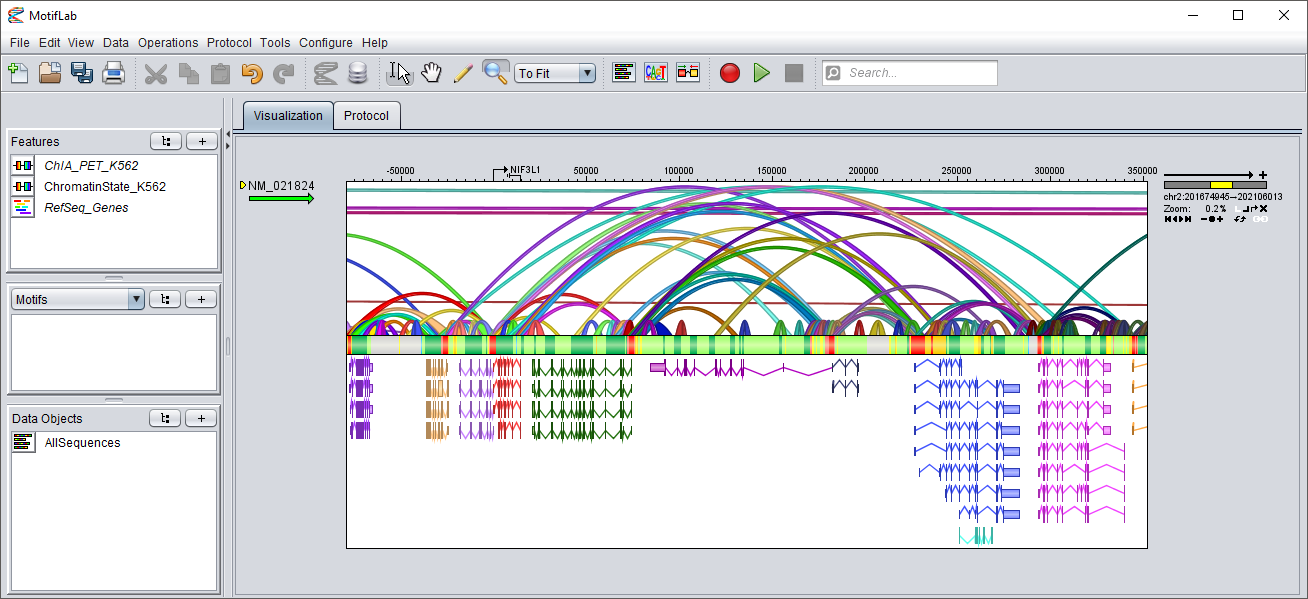The image size is (1308, 599).
Task: Click the Database icon in the toolbar
Action: pos(357,73)
